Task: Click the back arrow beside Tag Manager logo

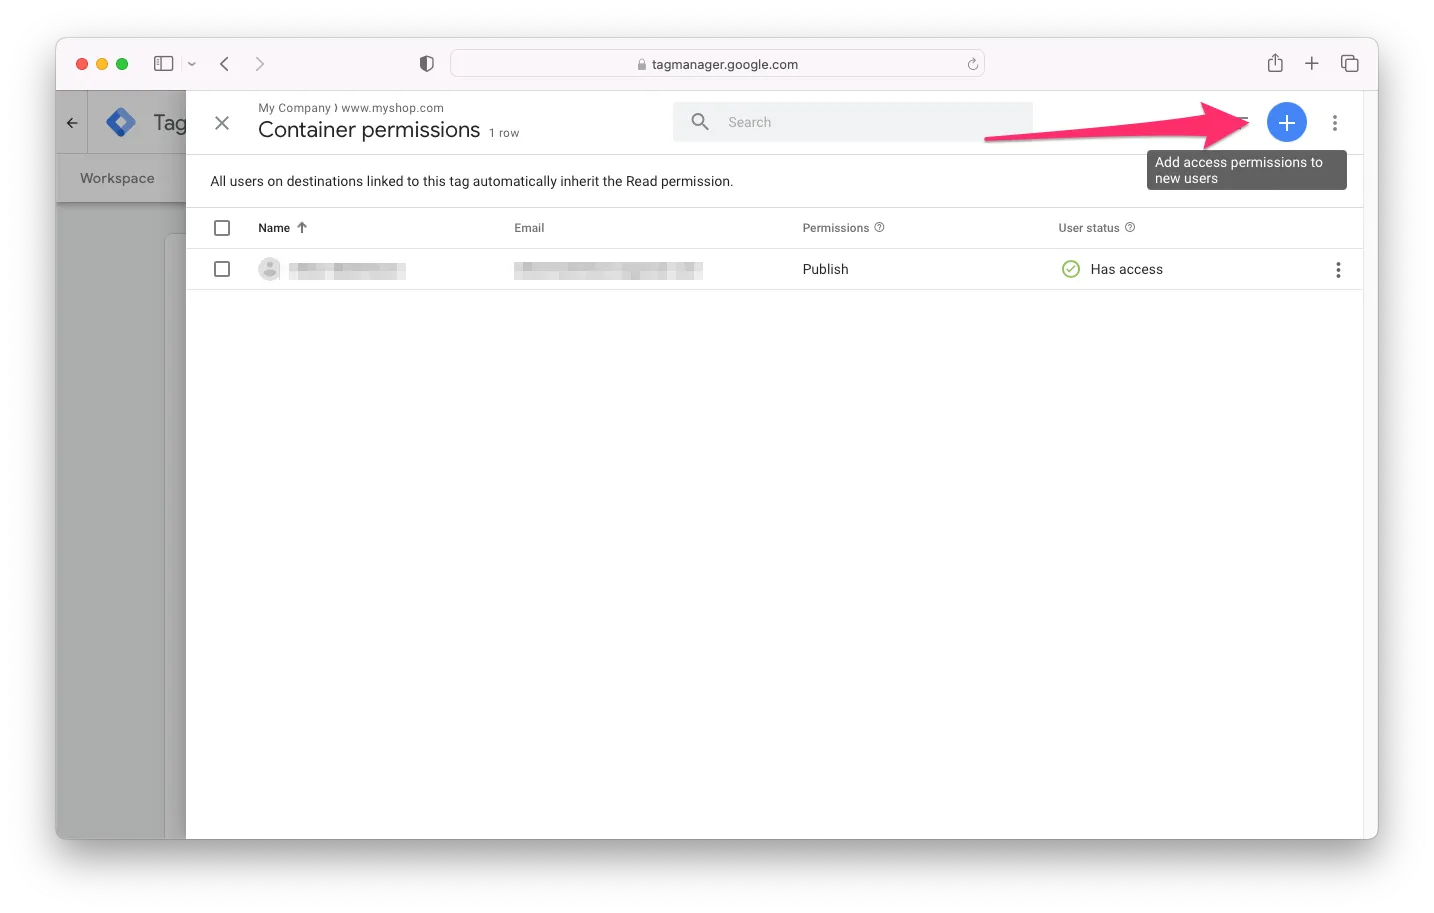Action: coord(72,123)
